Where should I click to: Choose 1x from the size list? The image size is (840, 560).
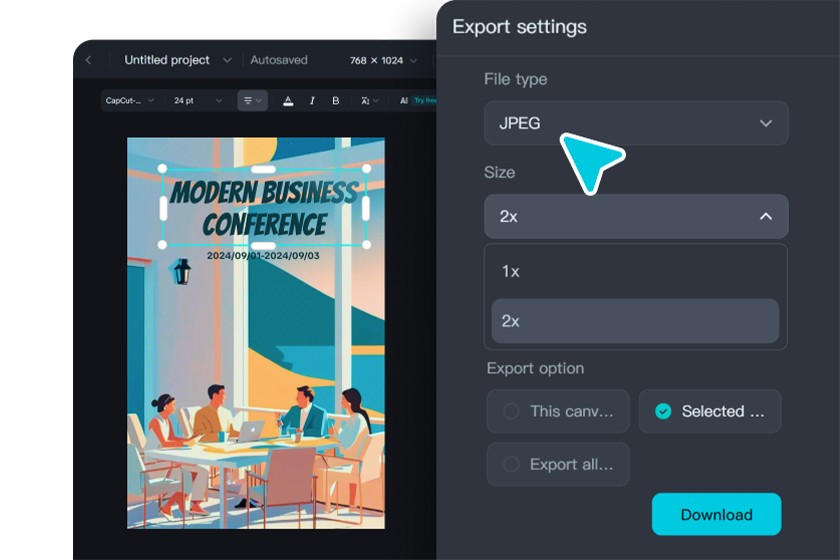[x=635, y=271]
